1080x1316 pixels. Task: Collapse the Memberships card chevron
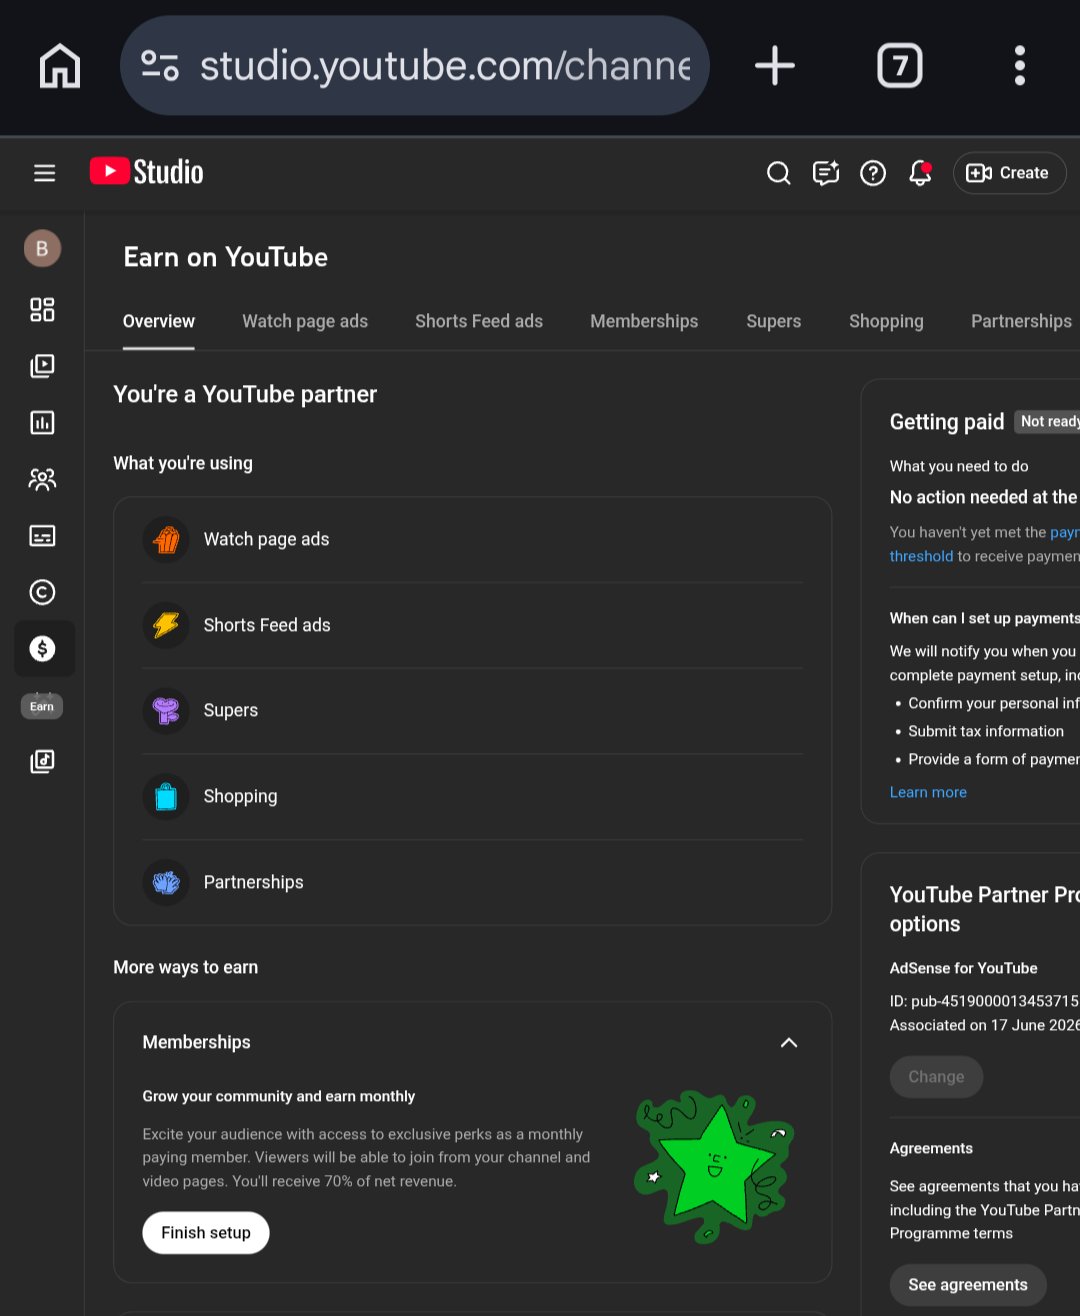coord(789,1043)
